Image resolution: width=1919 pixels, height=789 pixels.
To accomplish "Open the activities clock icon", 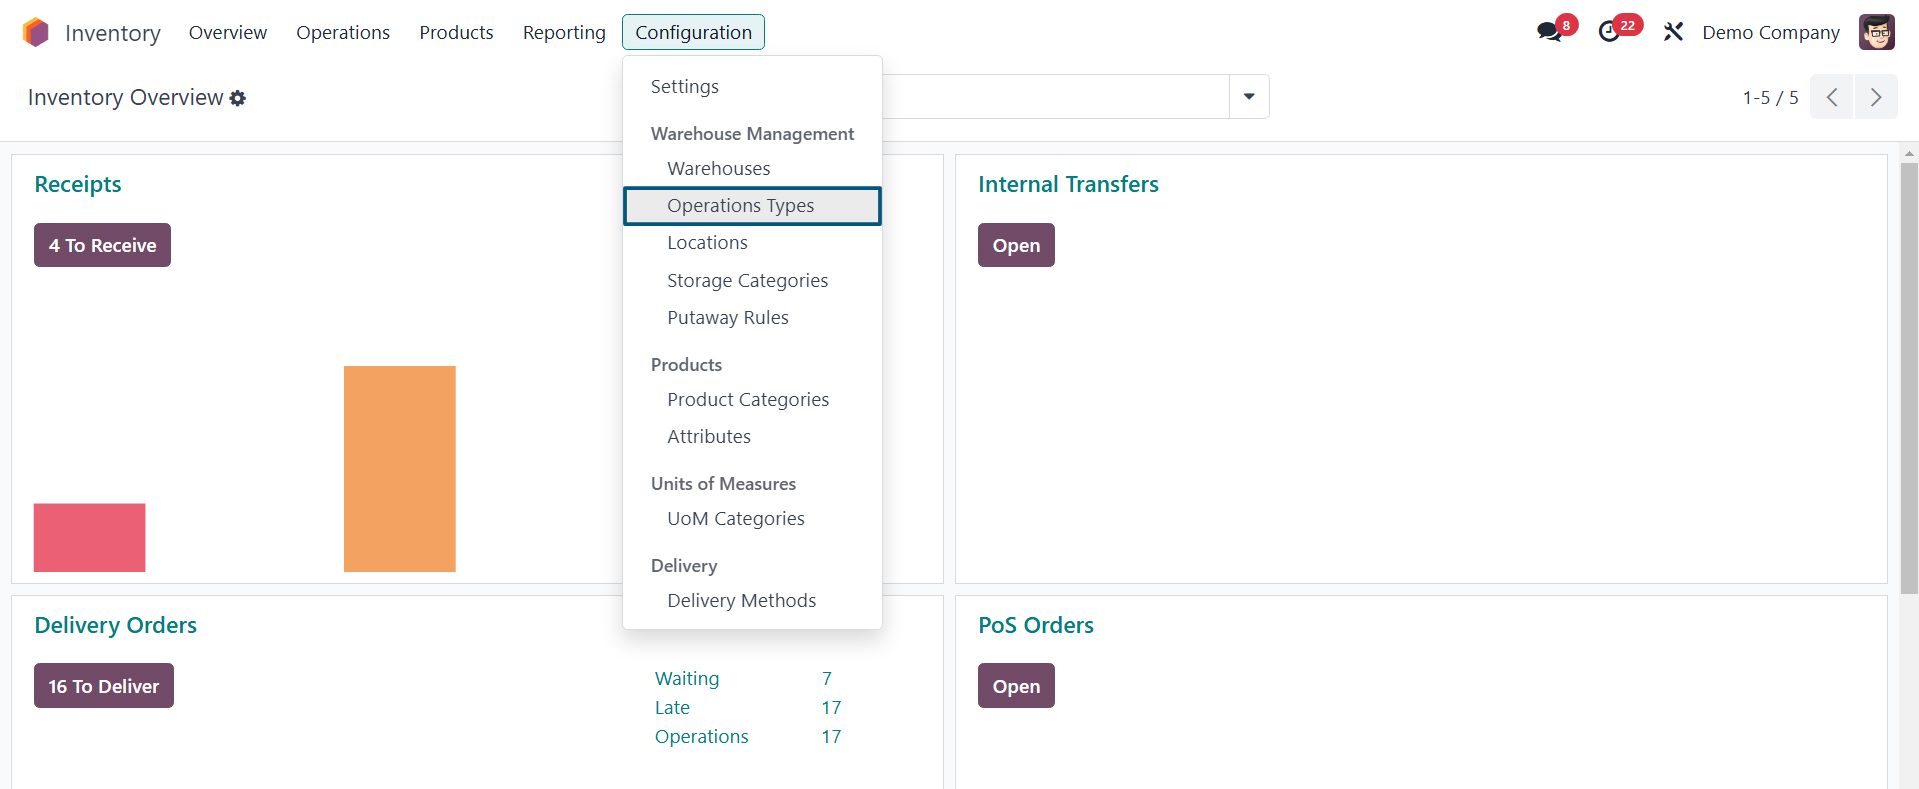I will [x=1609, y=32].
